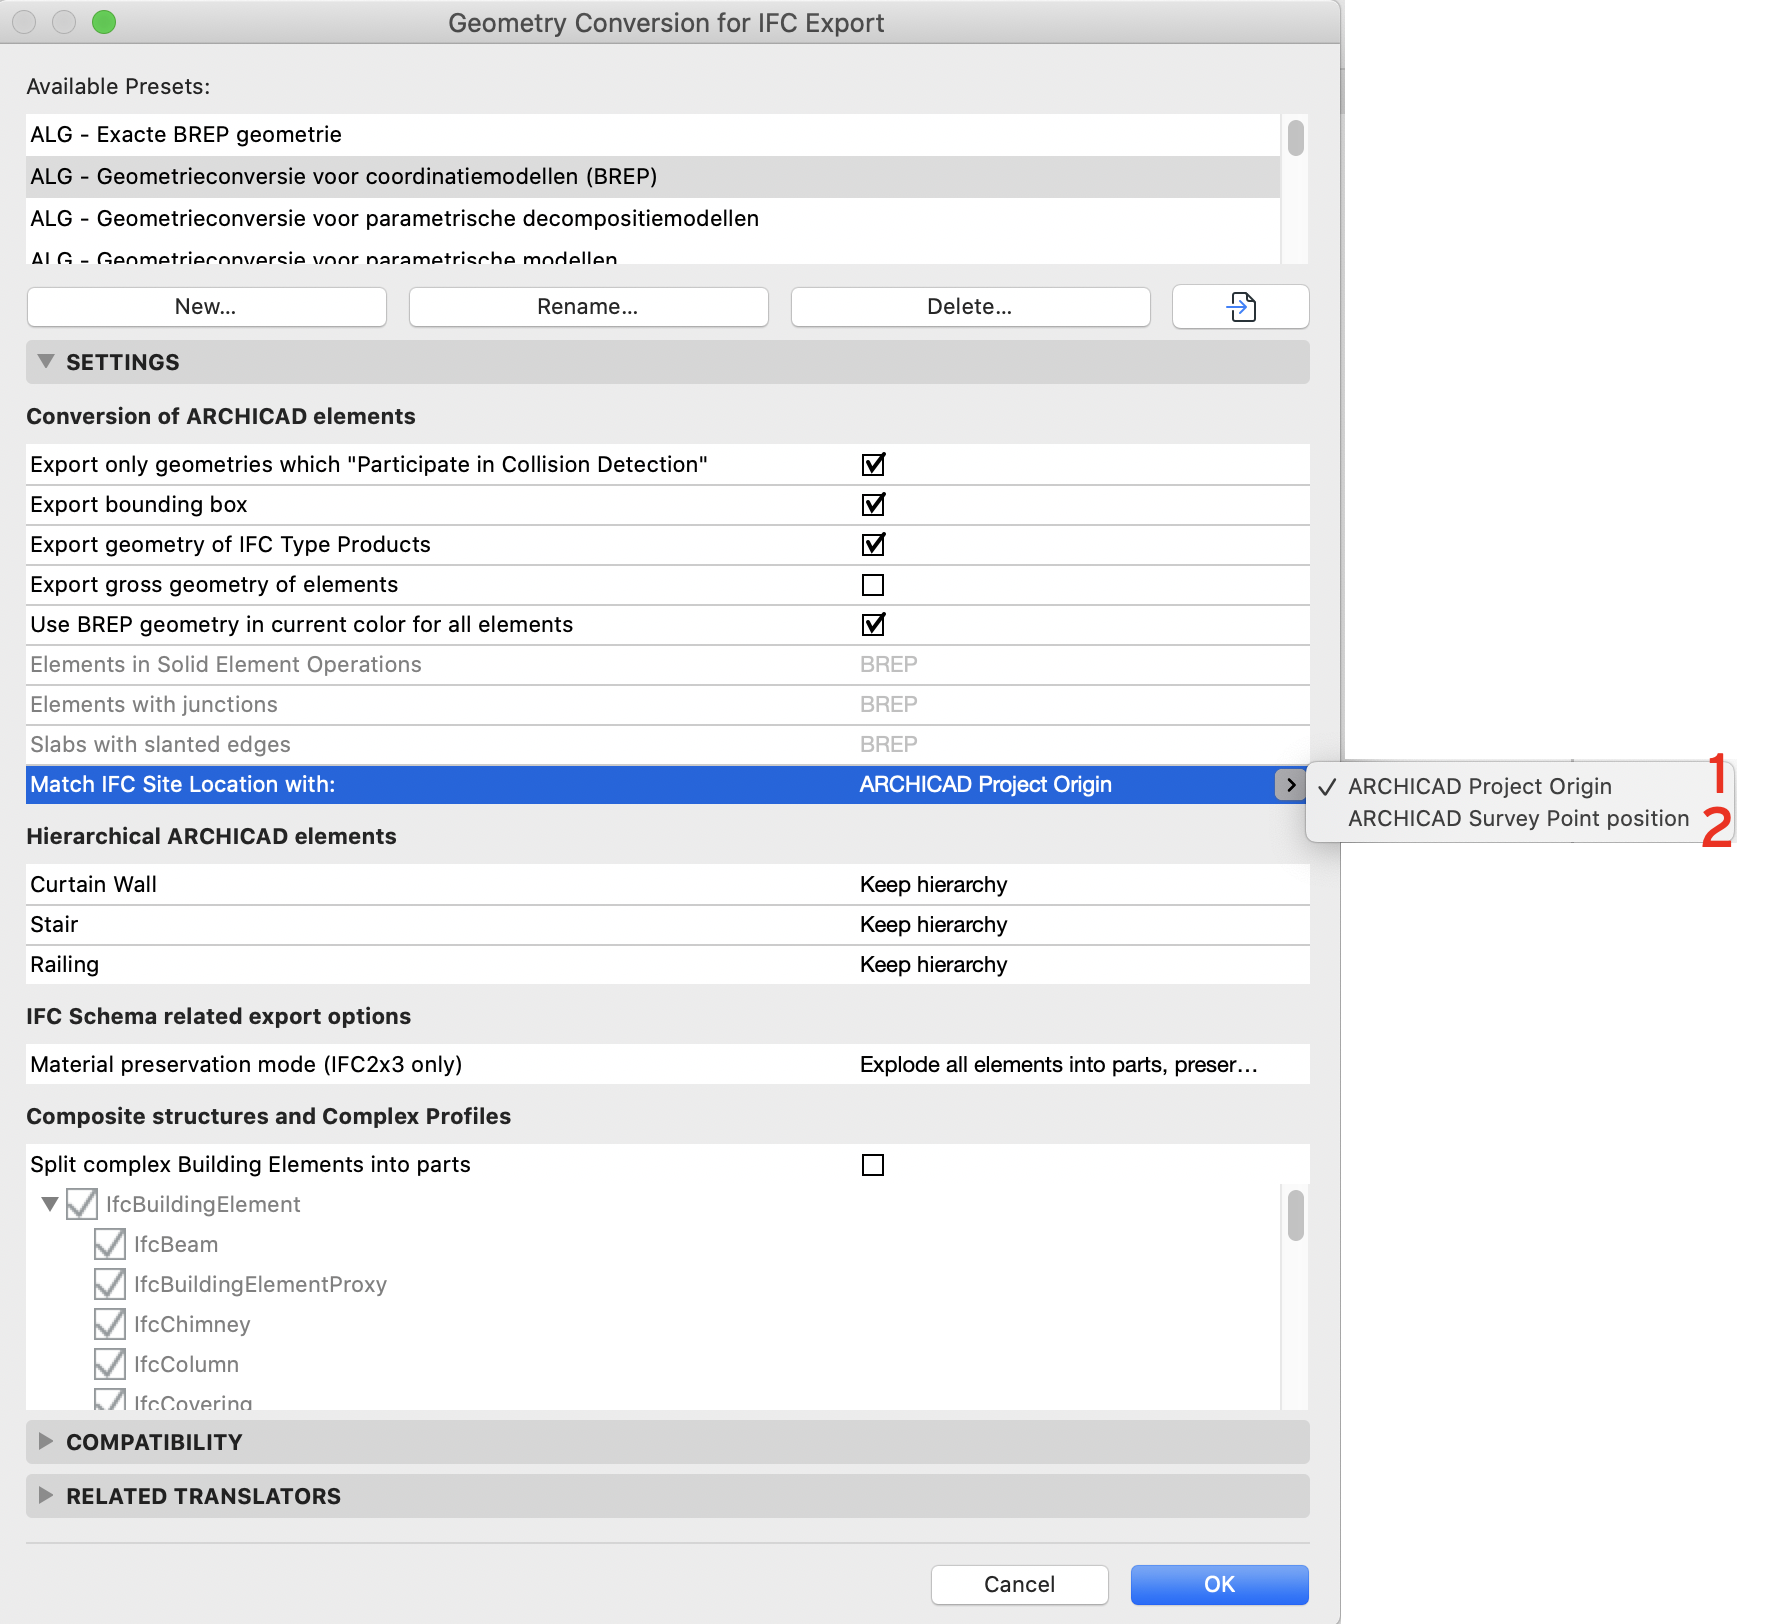Enable Split complex Building Elements into parts
Image resolution: width=1770 pixels, height=1624 pixels.
coord(873,1165)
